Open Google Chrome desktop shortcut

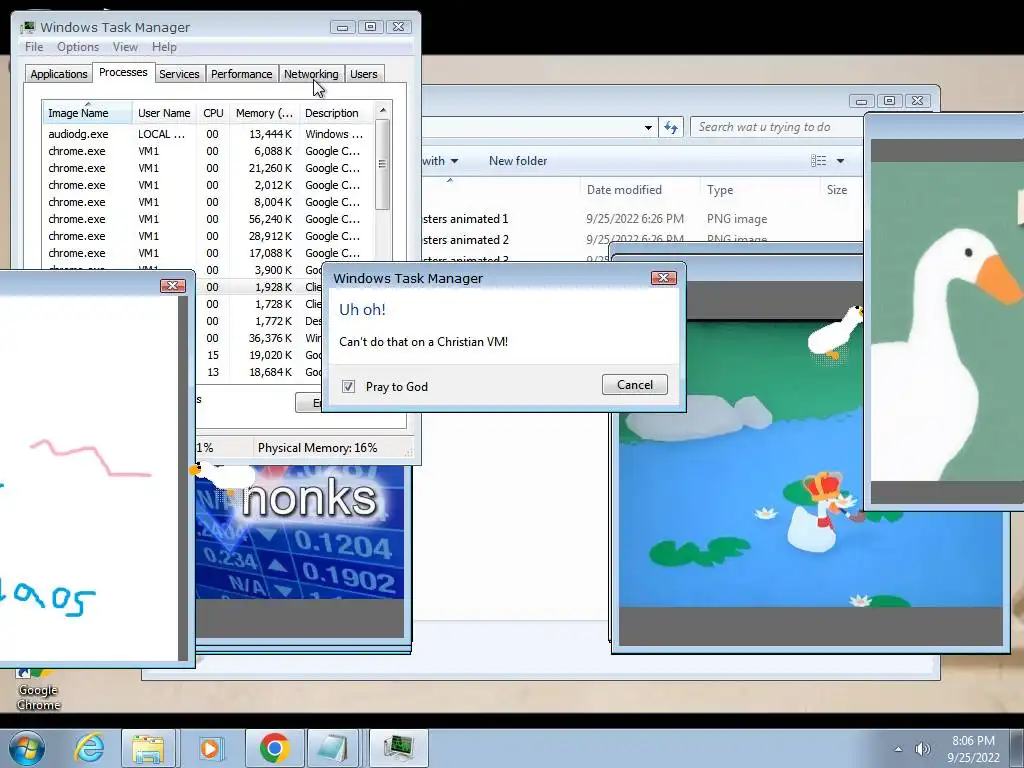(x=38, y=689)
